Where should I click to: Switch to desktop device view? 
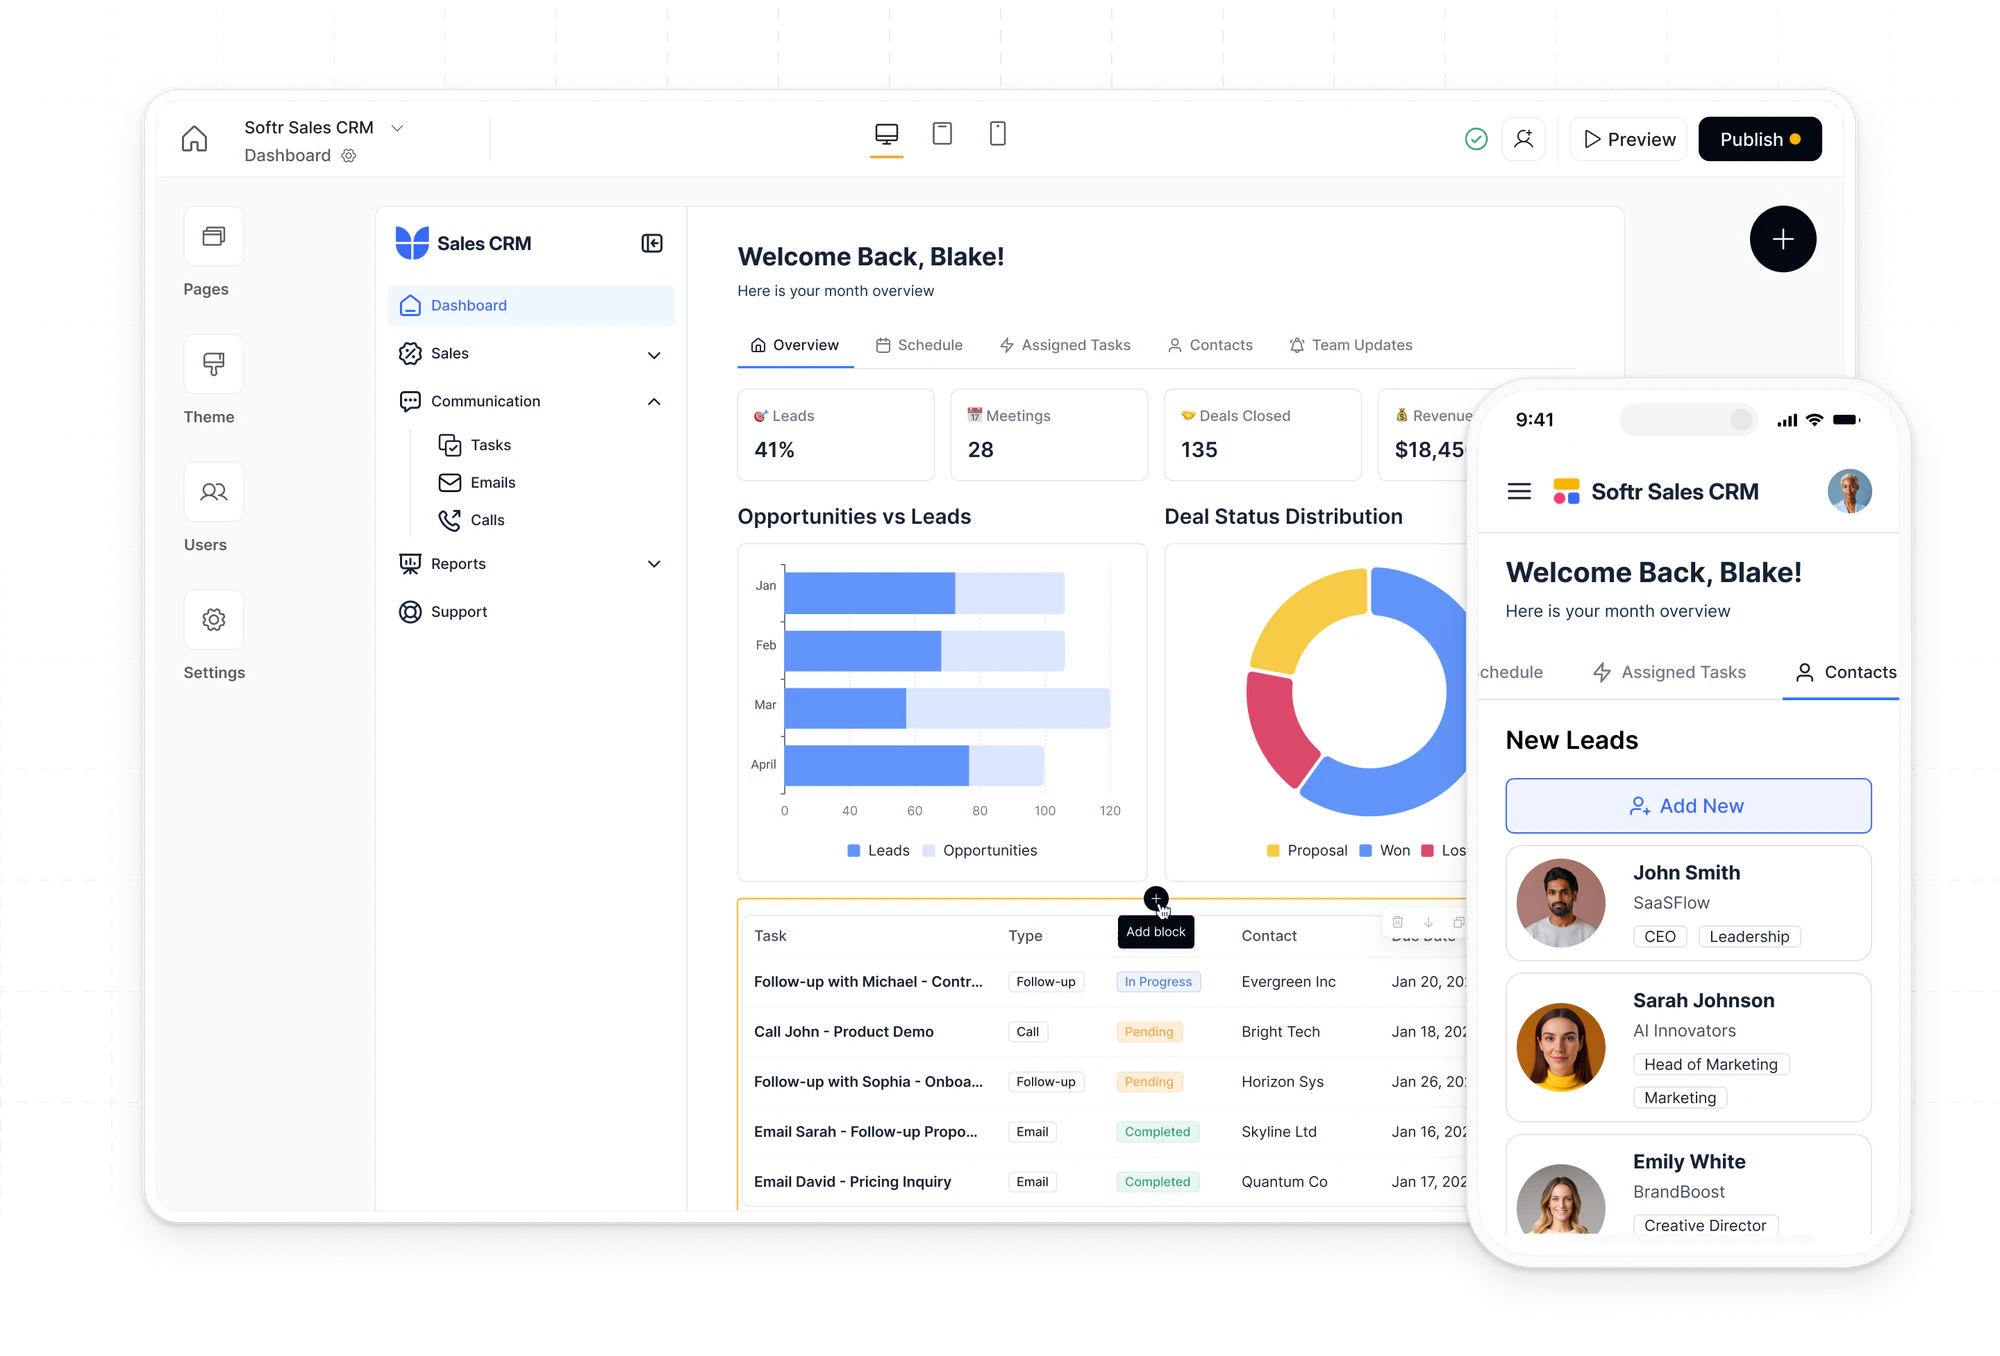tap(886, 134)
